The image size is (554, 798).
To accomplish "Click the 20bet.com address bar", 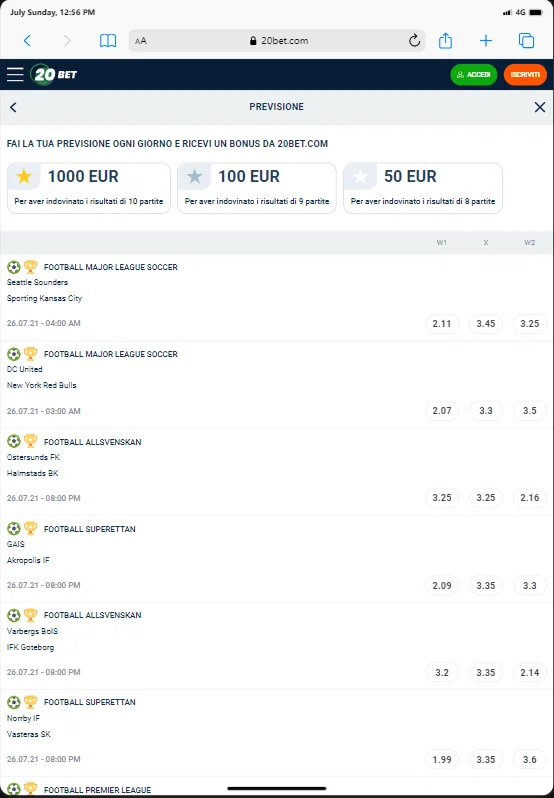I will click(x=277, y=41).
